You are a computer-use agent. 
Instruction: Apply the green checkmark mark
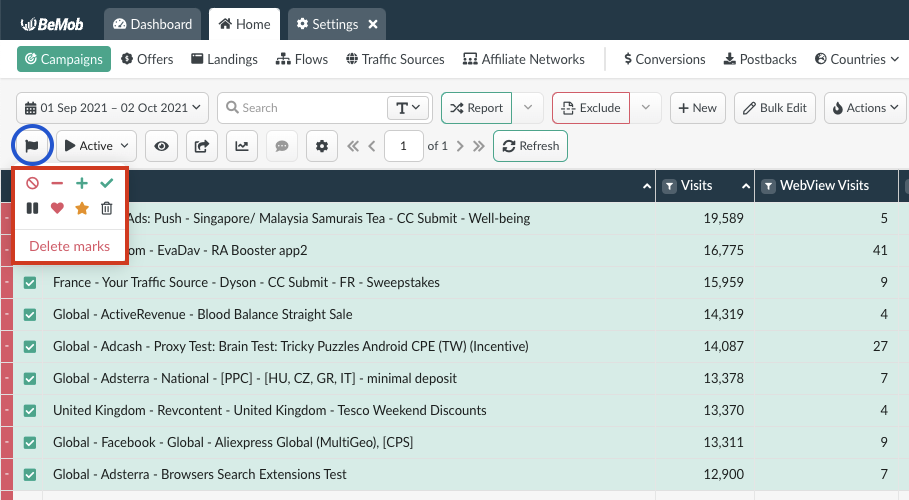(107, 183)
